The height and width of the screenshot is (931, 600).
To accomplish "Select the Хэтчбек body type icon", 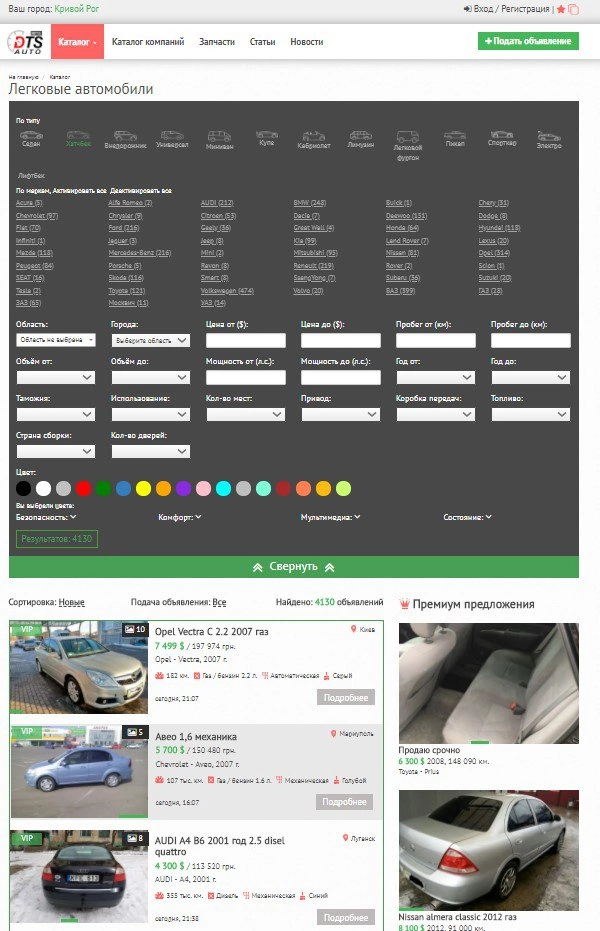I will (78, 135).
